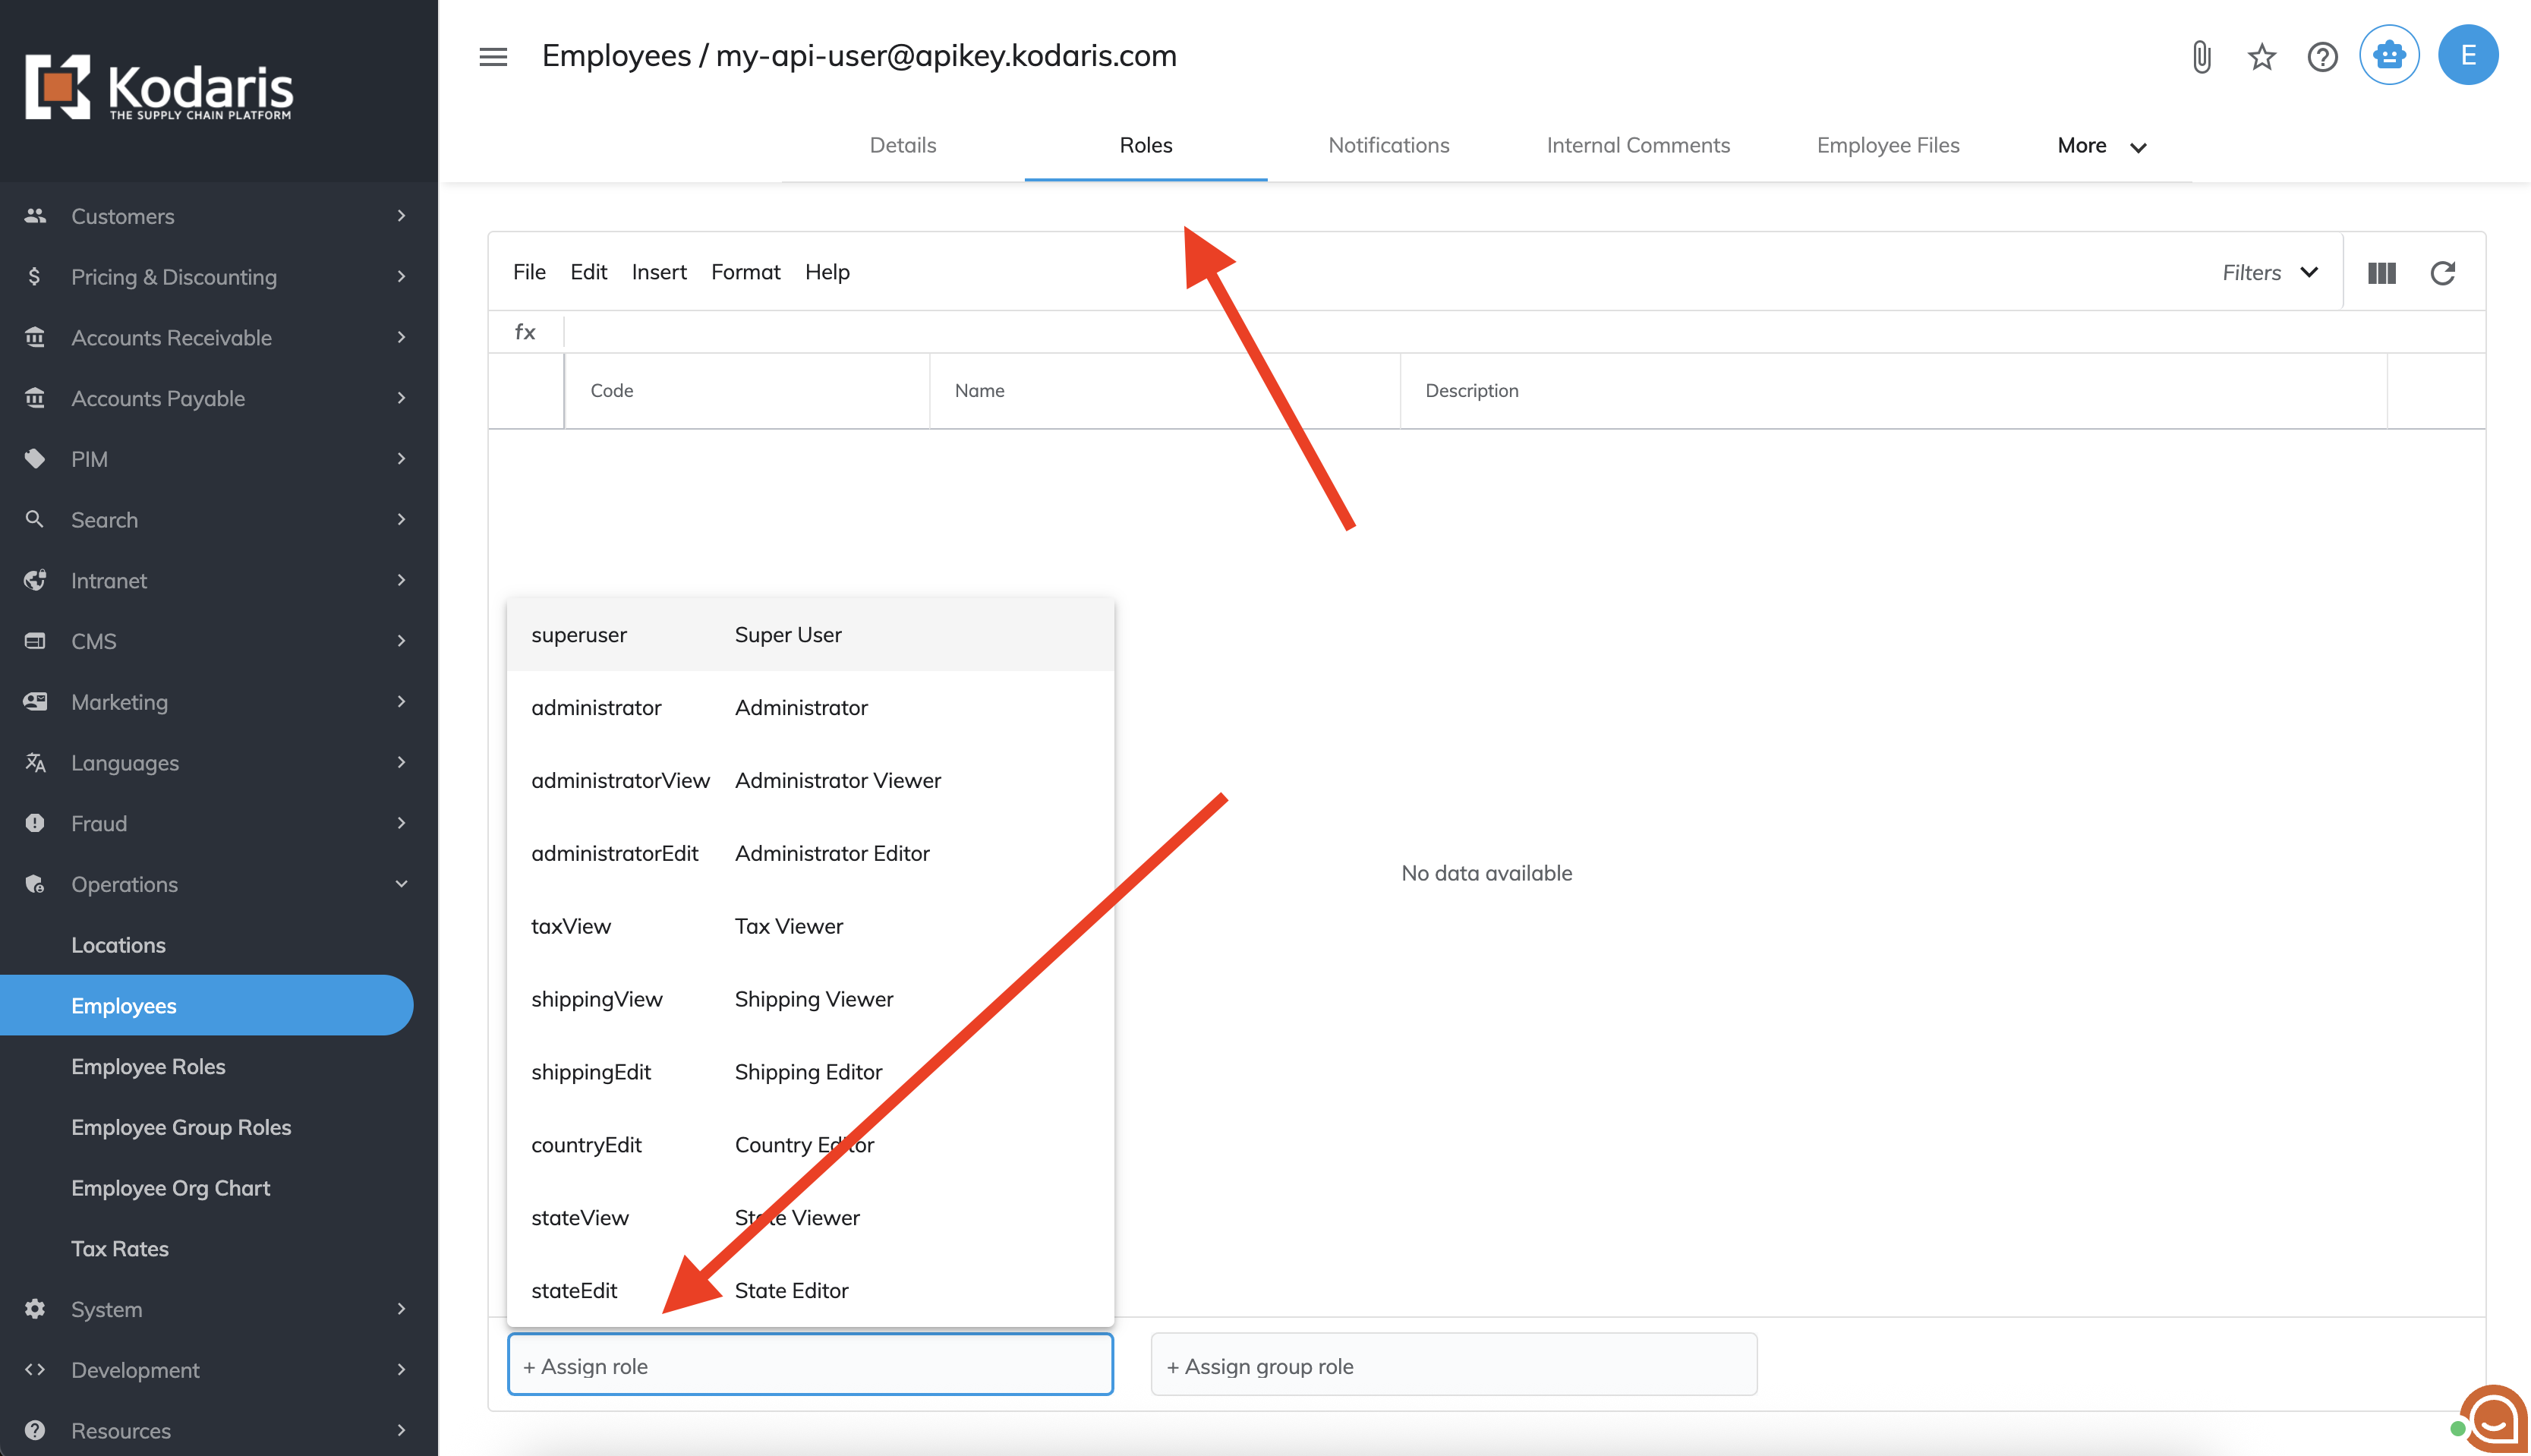Switch to the Details tab
Image resolution: width=2531 pixels, height=1456 pixels.
point(902,146)
